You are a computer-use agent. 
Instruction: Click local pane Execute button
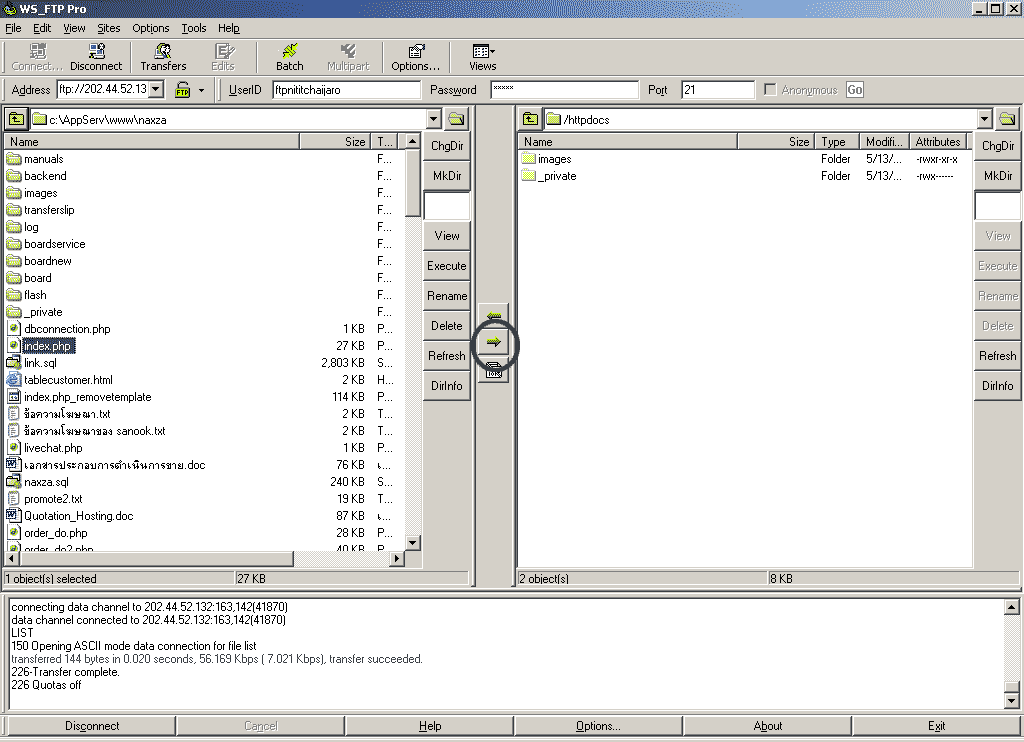coord(447,266)
